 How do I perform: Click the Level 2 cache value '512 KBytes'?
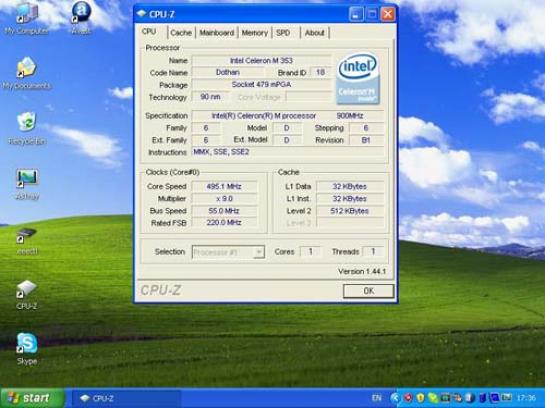coord(350,211)
